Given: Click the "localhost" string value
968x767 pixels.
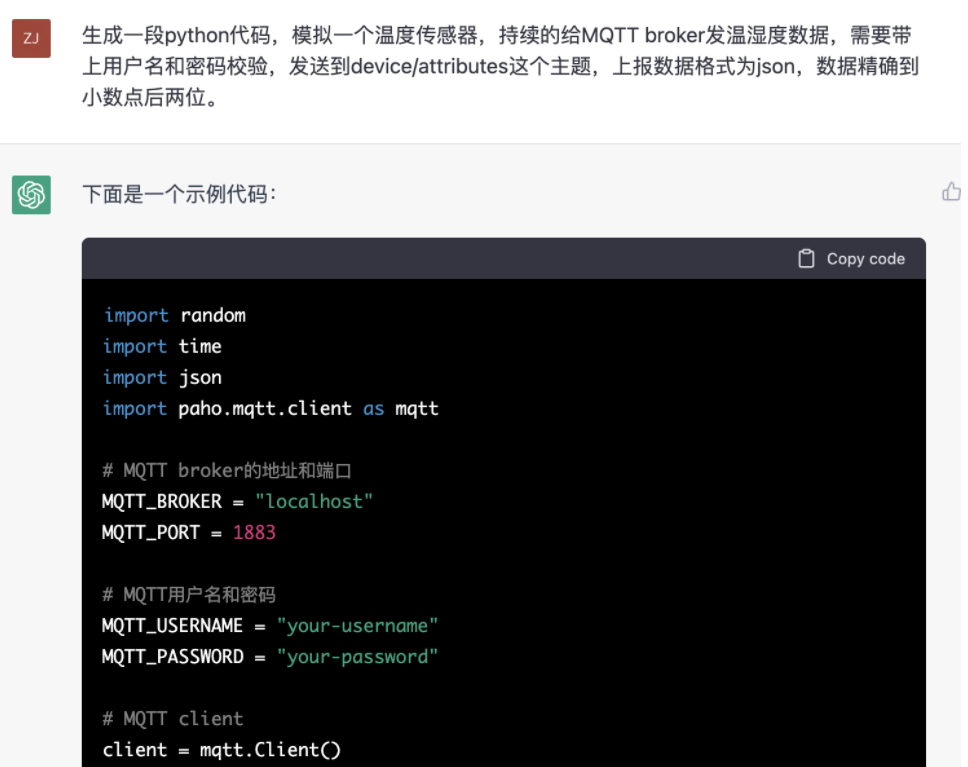Looking at the screenshot, I should 313,501.
